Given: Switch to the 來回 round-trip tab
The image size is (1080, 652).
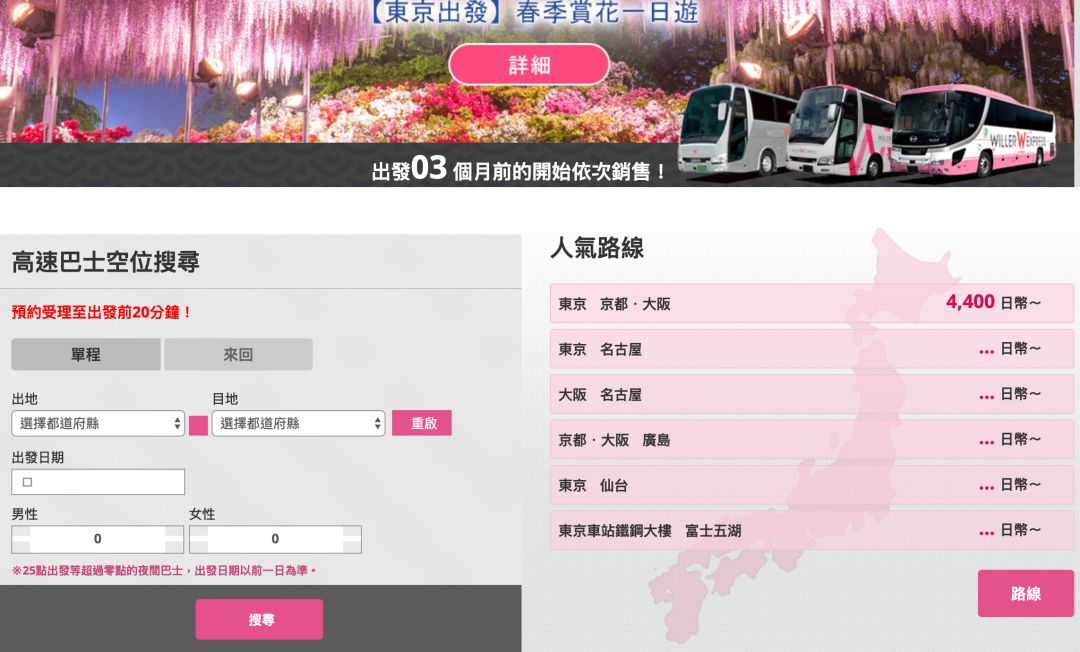Looking at the screenshot, I should tap(238, 353).
